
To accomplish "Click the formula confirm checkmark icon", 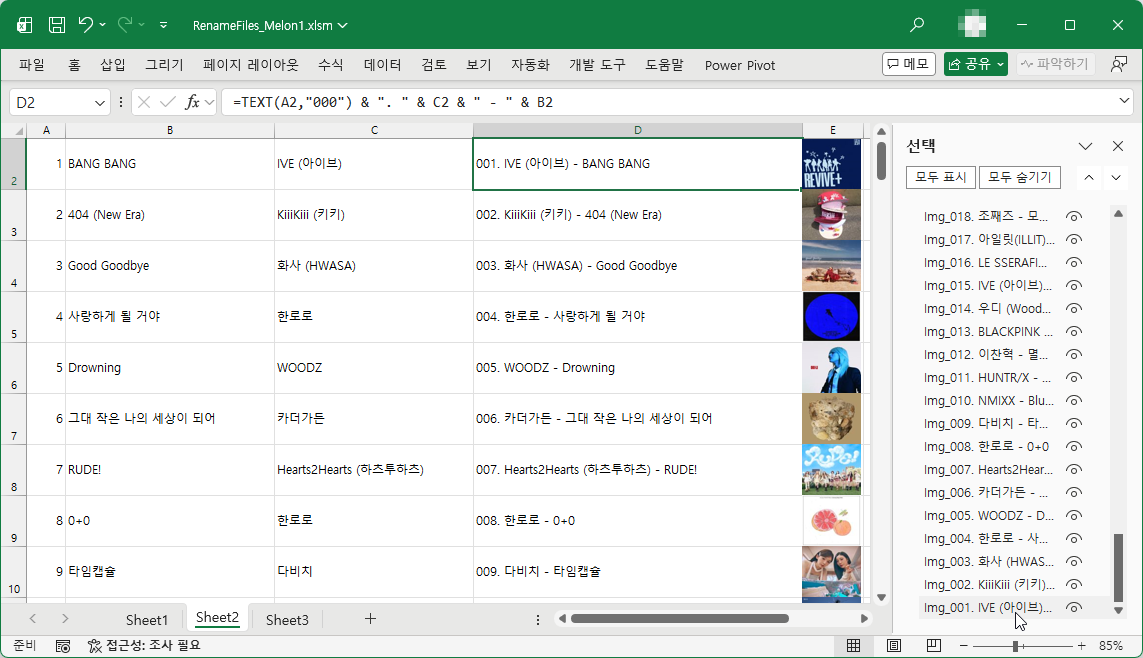I will pos(168,102).
